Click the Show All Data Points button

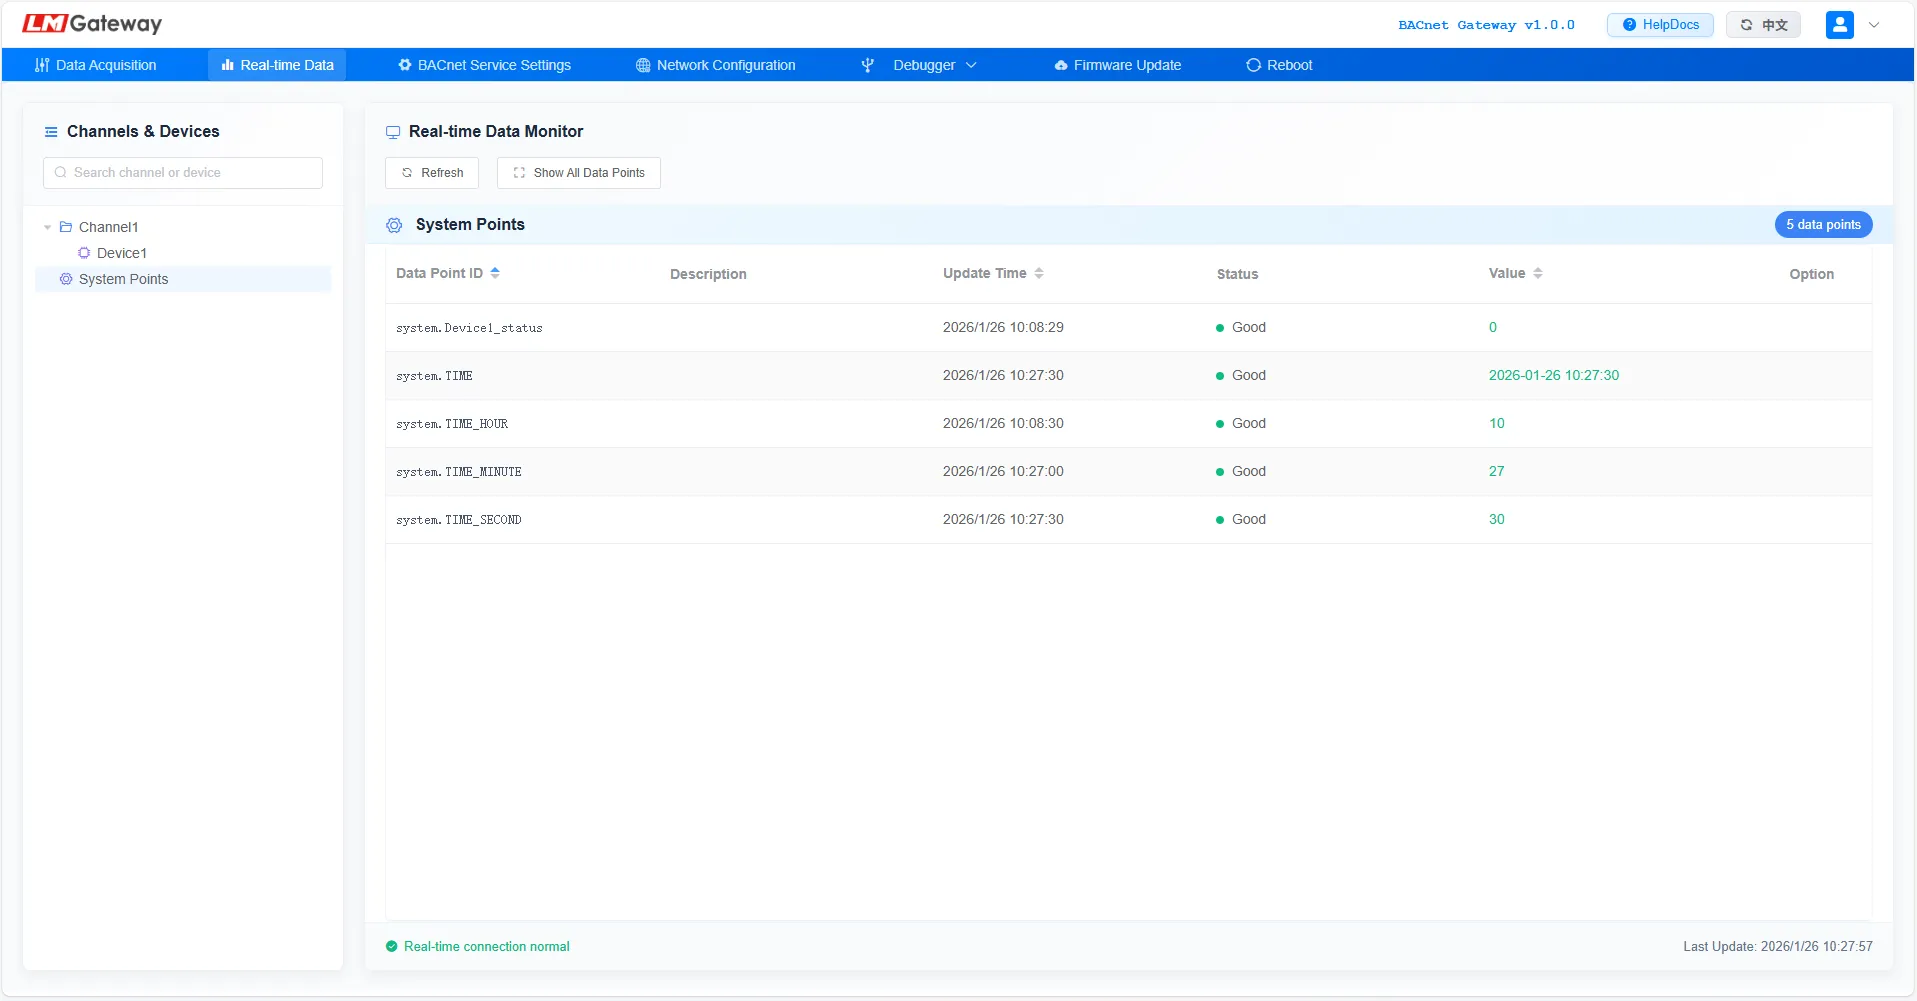[578, 172]
